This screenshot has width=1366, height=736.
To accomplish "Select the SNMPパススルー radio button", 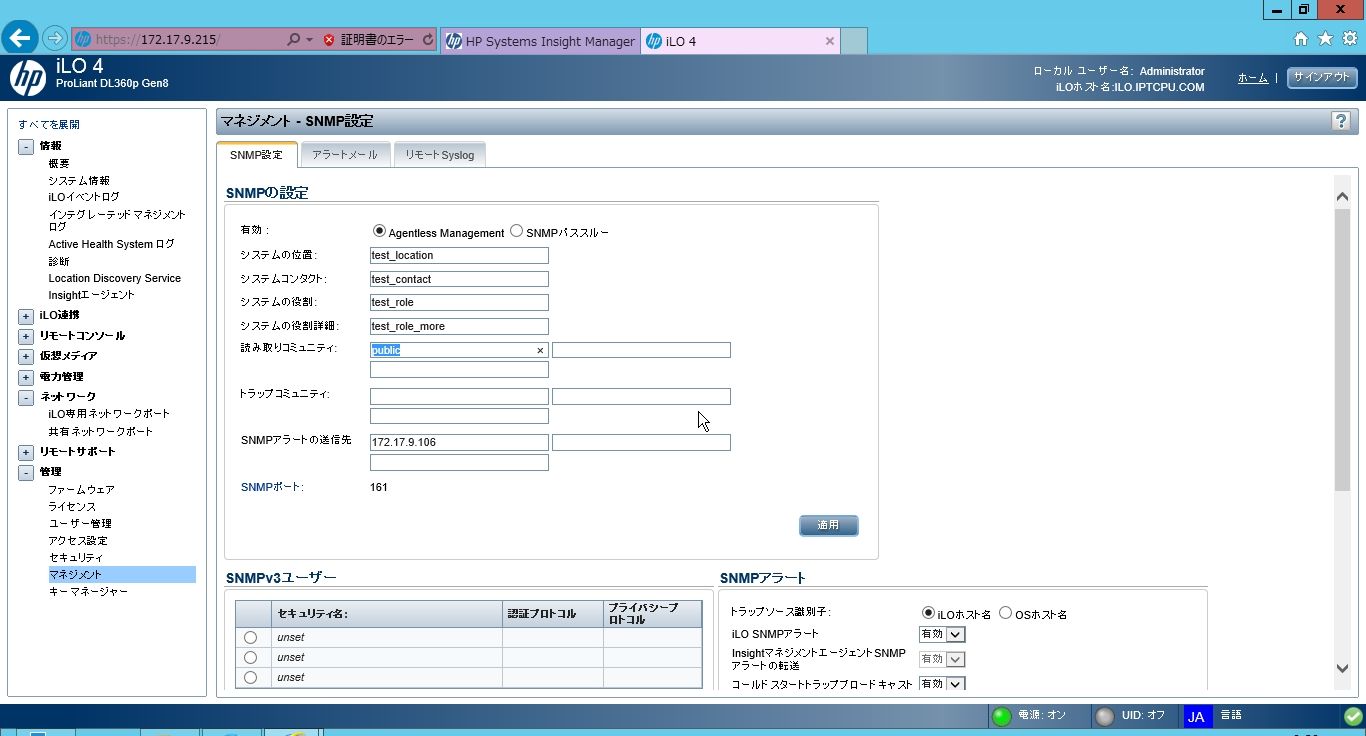I will click(x=516, y=231).
